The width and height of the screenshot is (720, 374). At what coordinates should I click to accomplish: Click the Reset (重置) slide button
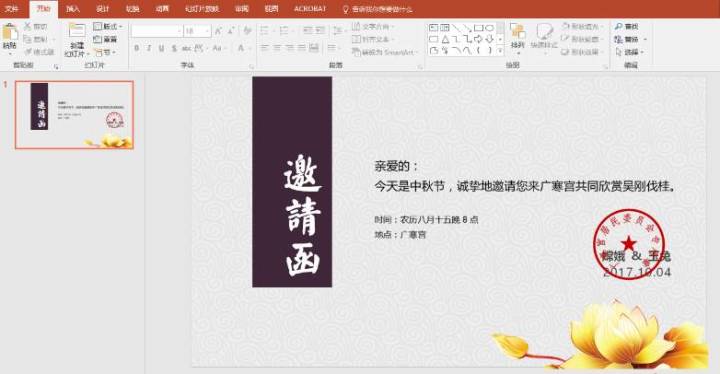[x=105, y=40]
